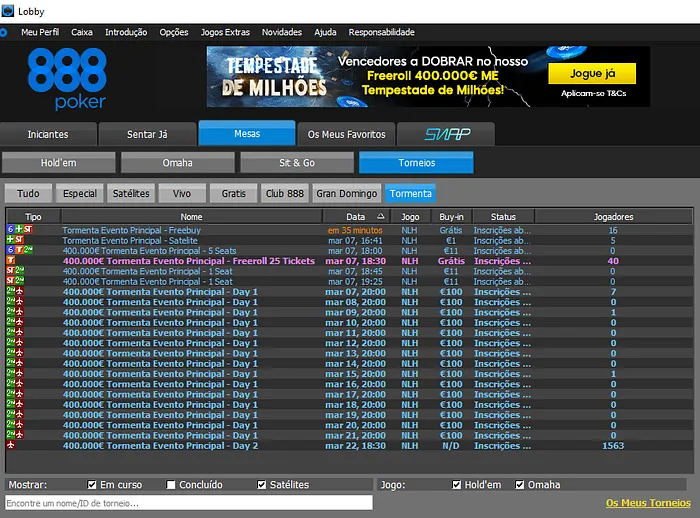The width and height of the screenshot is (700, 518).
Task: Click the ST icon on the Satelite row
Action: [x=19, y=239]
